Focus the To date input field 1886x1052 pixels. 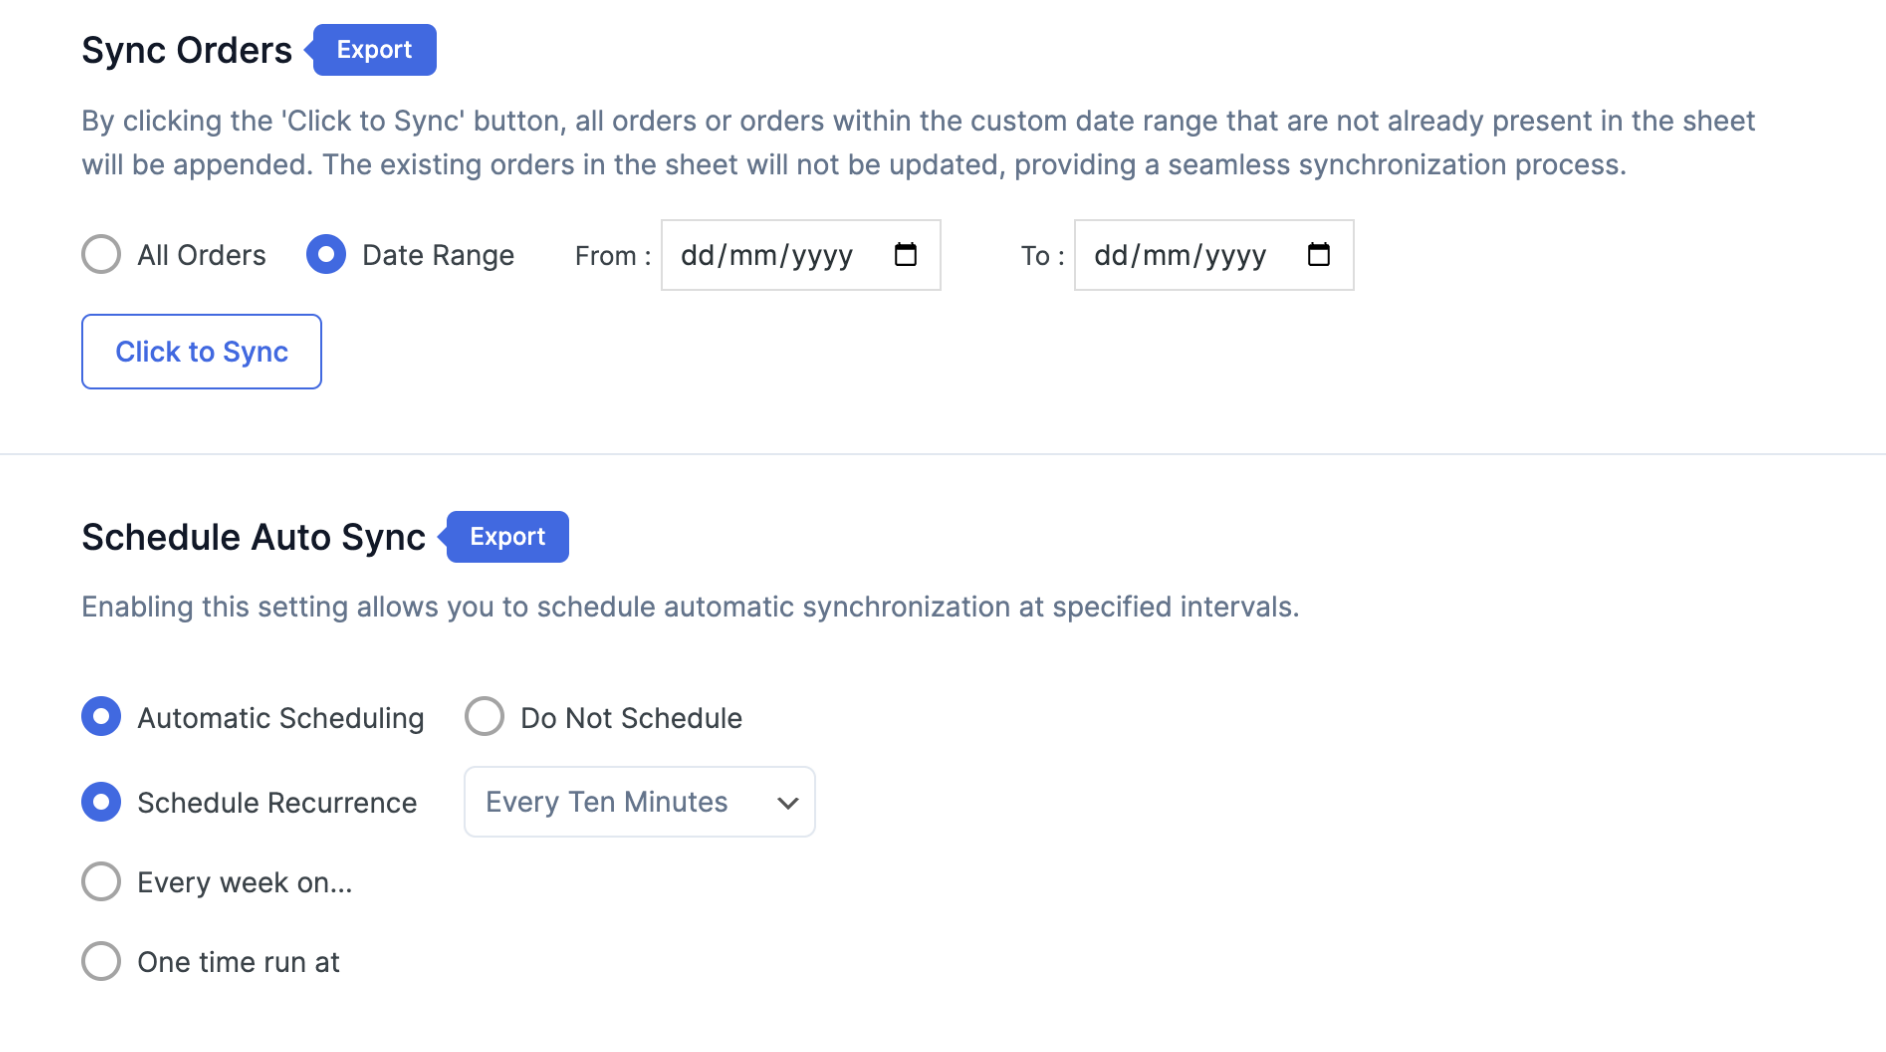tap(1213, 255)
